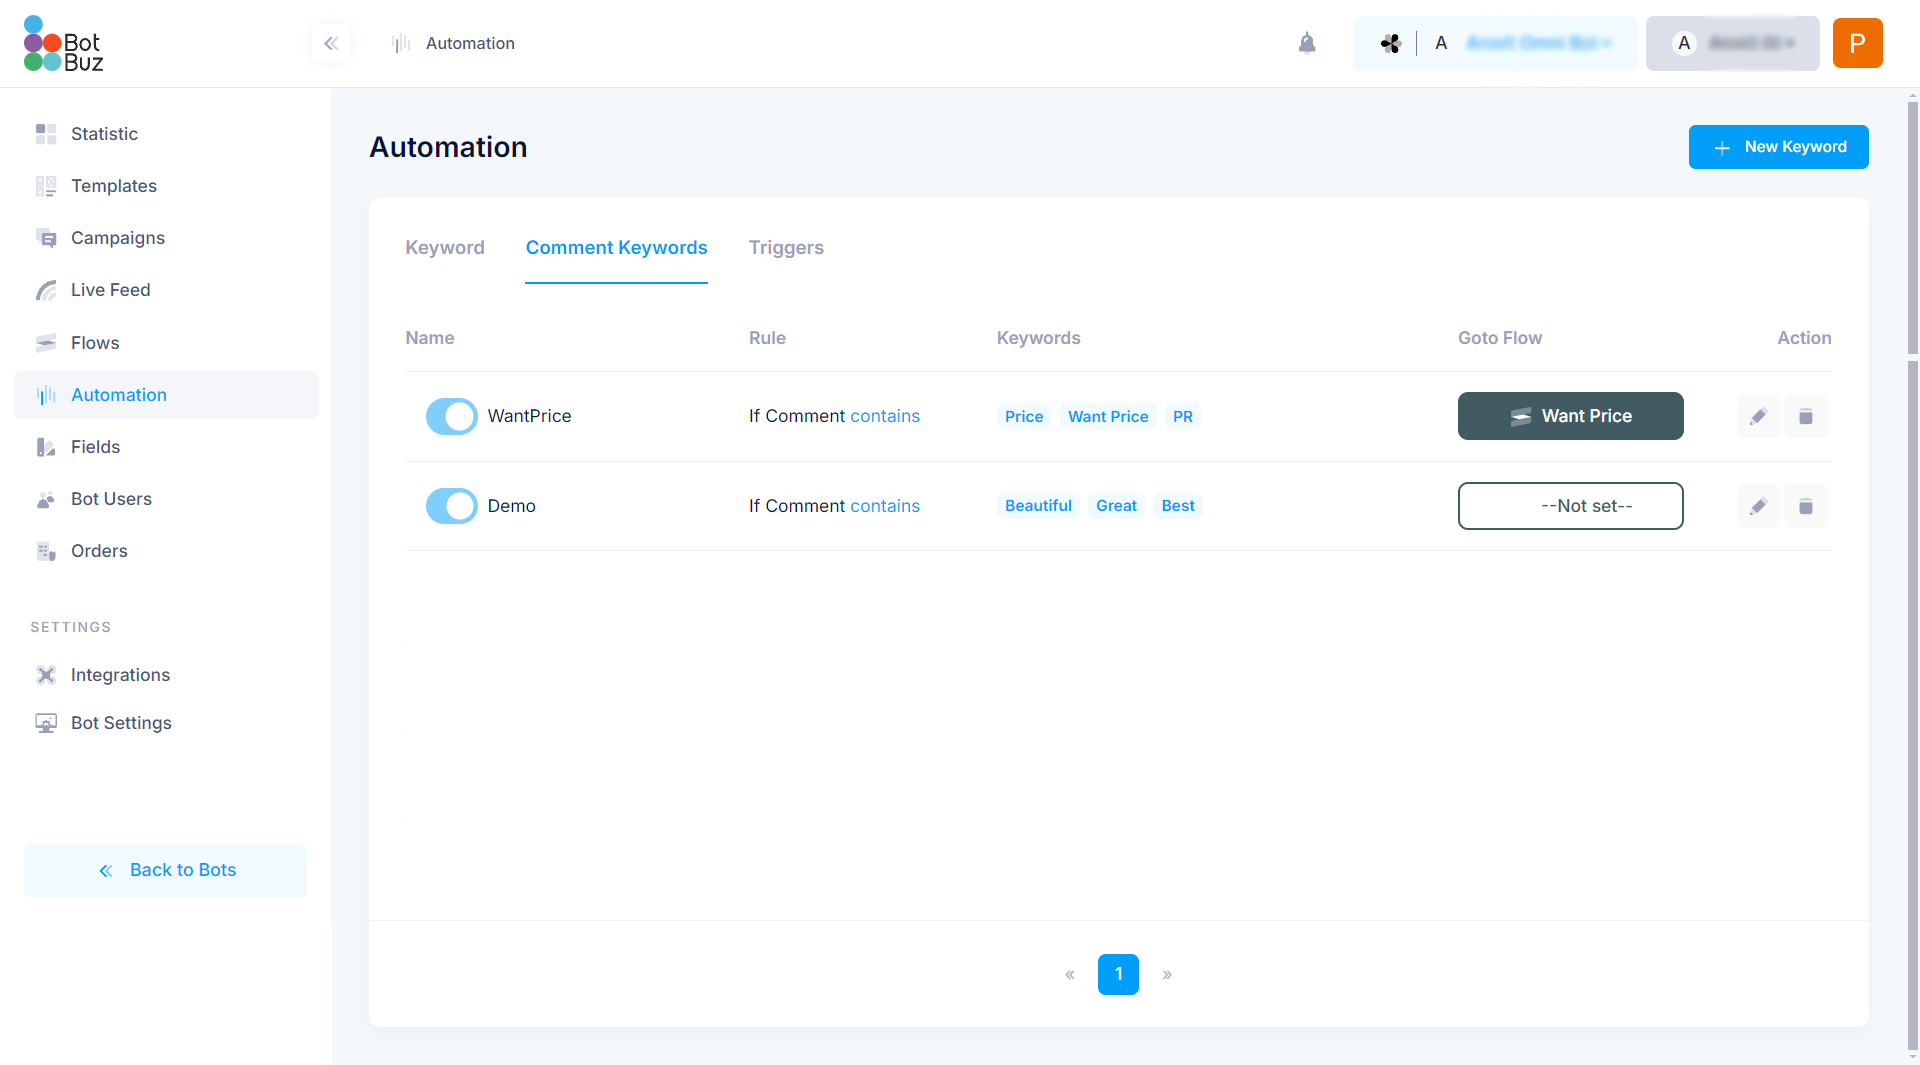Open Bot Users in the sidebar
Viewport: 1920px width, 1065px height.
coord(166,499)
